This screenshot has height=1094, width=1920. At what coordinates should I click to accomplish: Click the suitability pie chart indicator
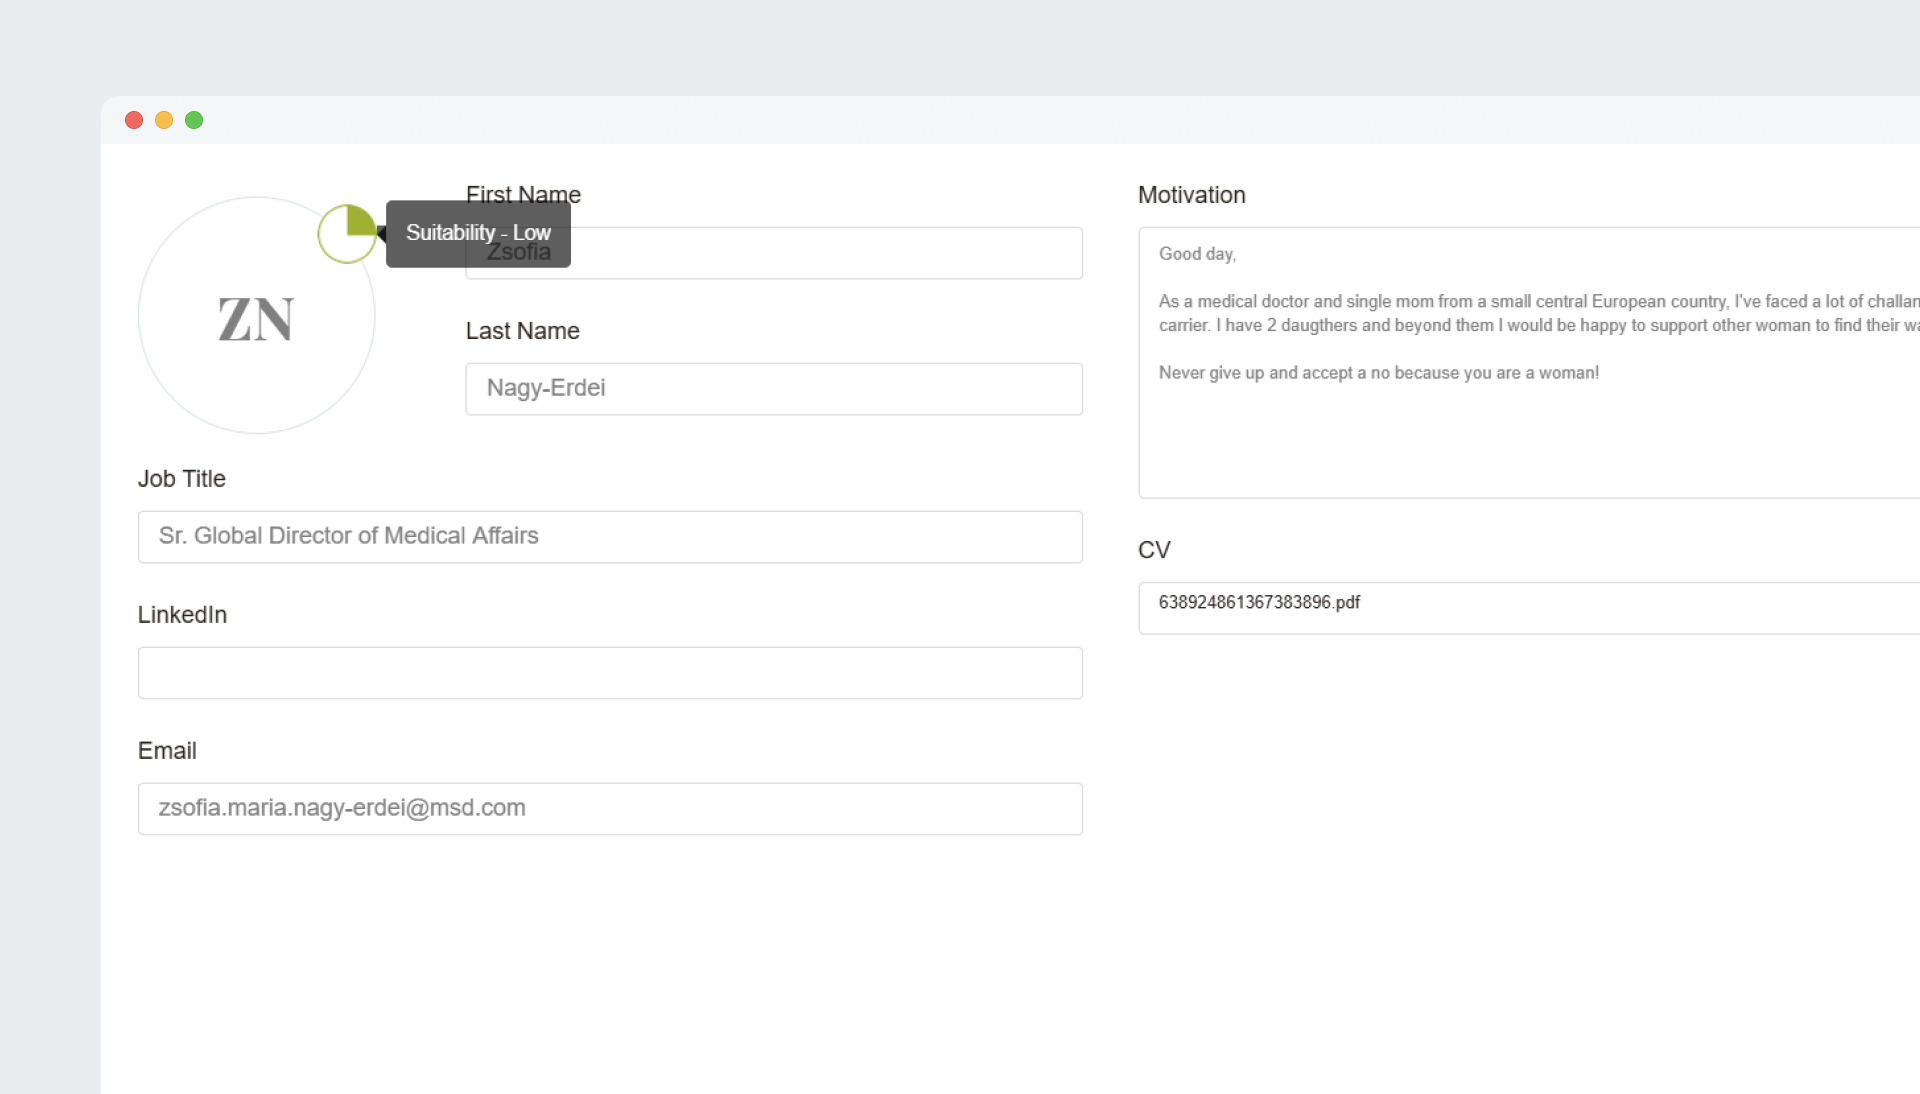coord(347,234)
